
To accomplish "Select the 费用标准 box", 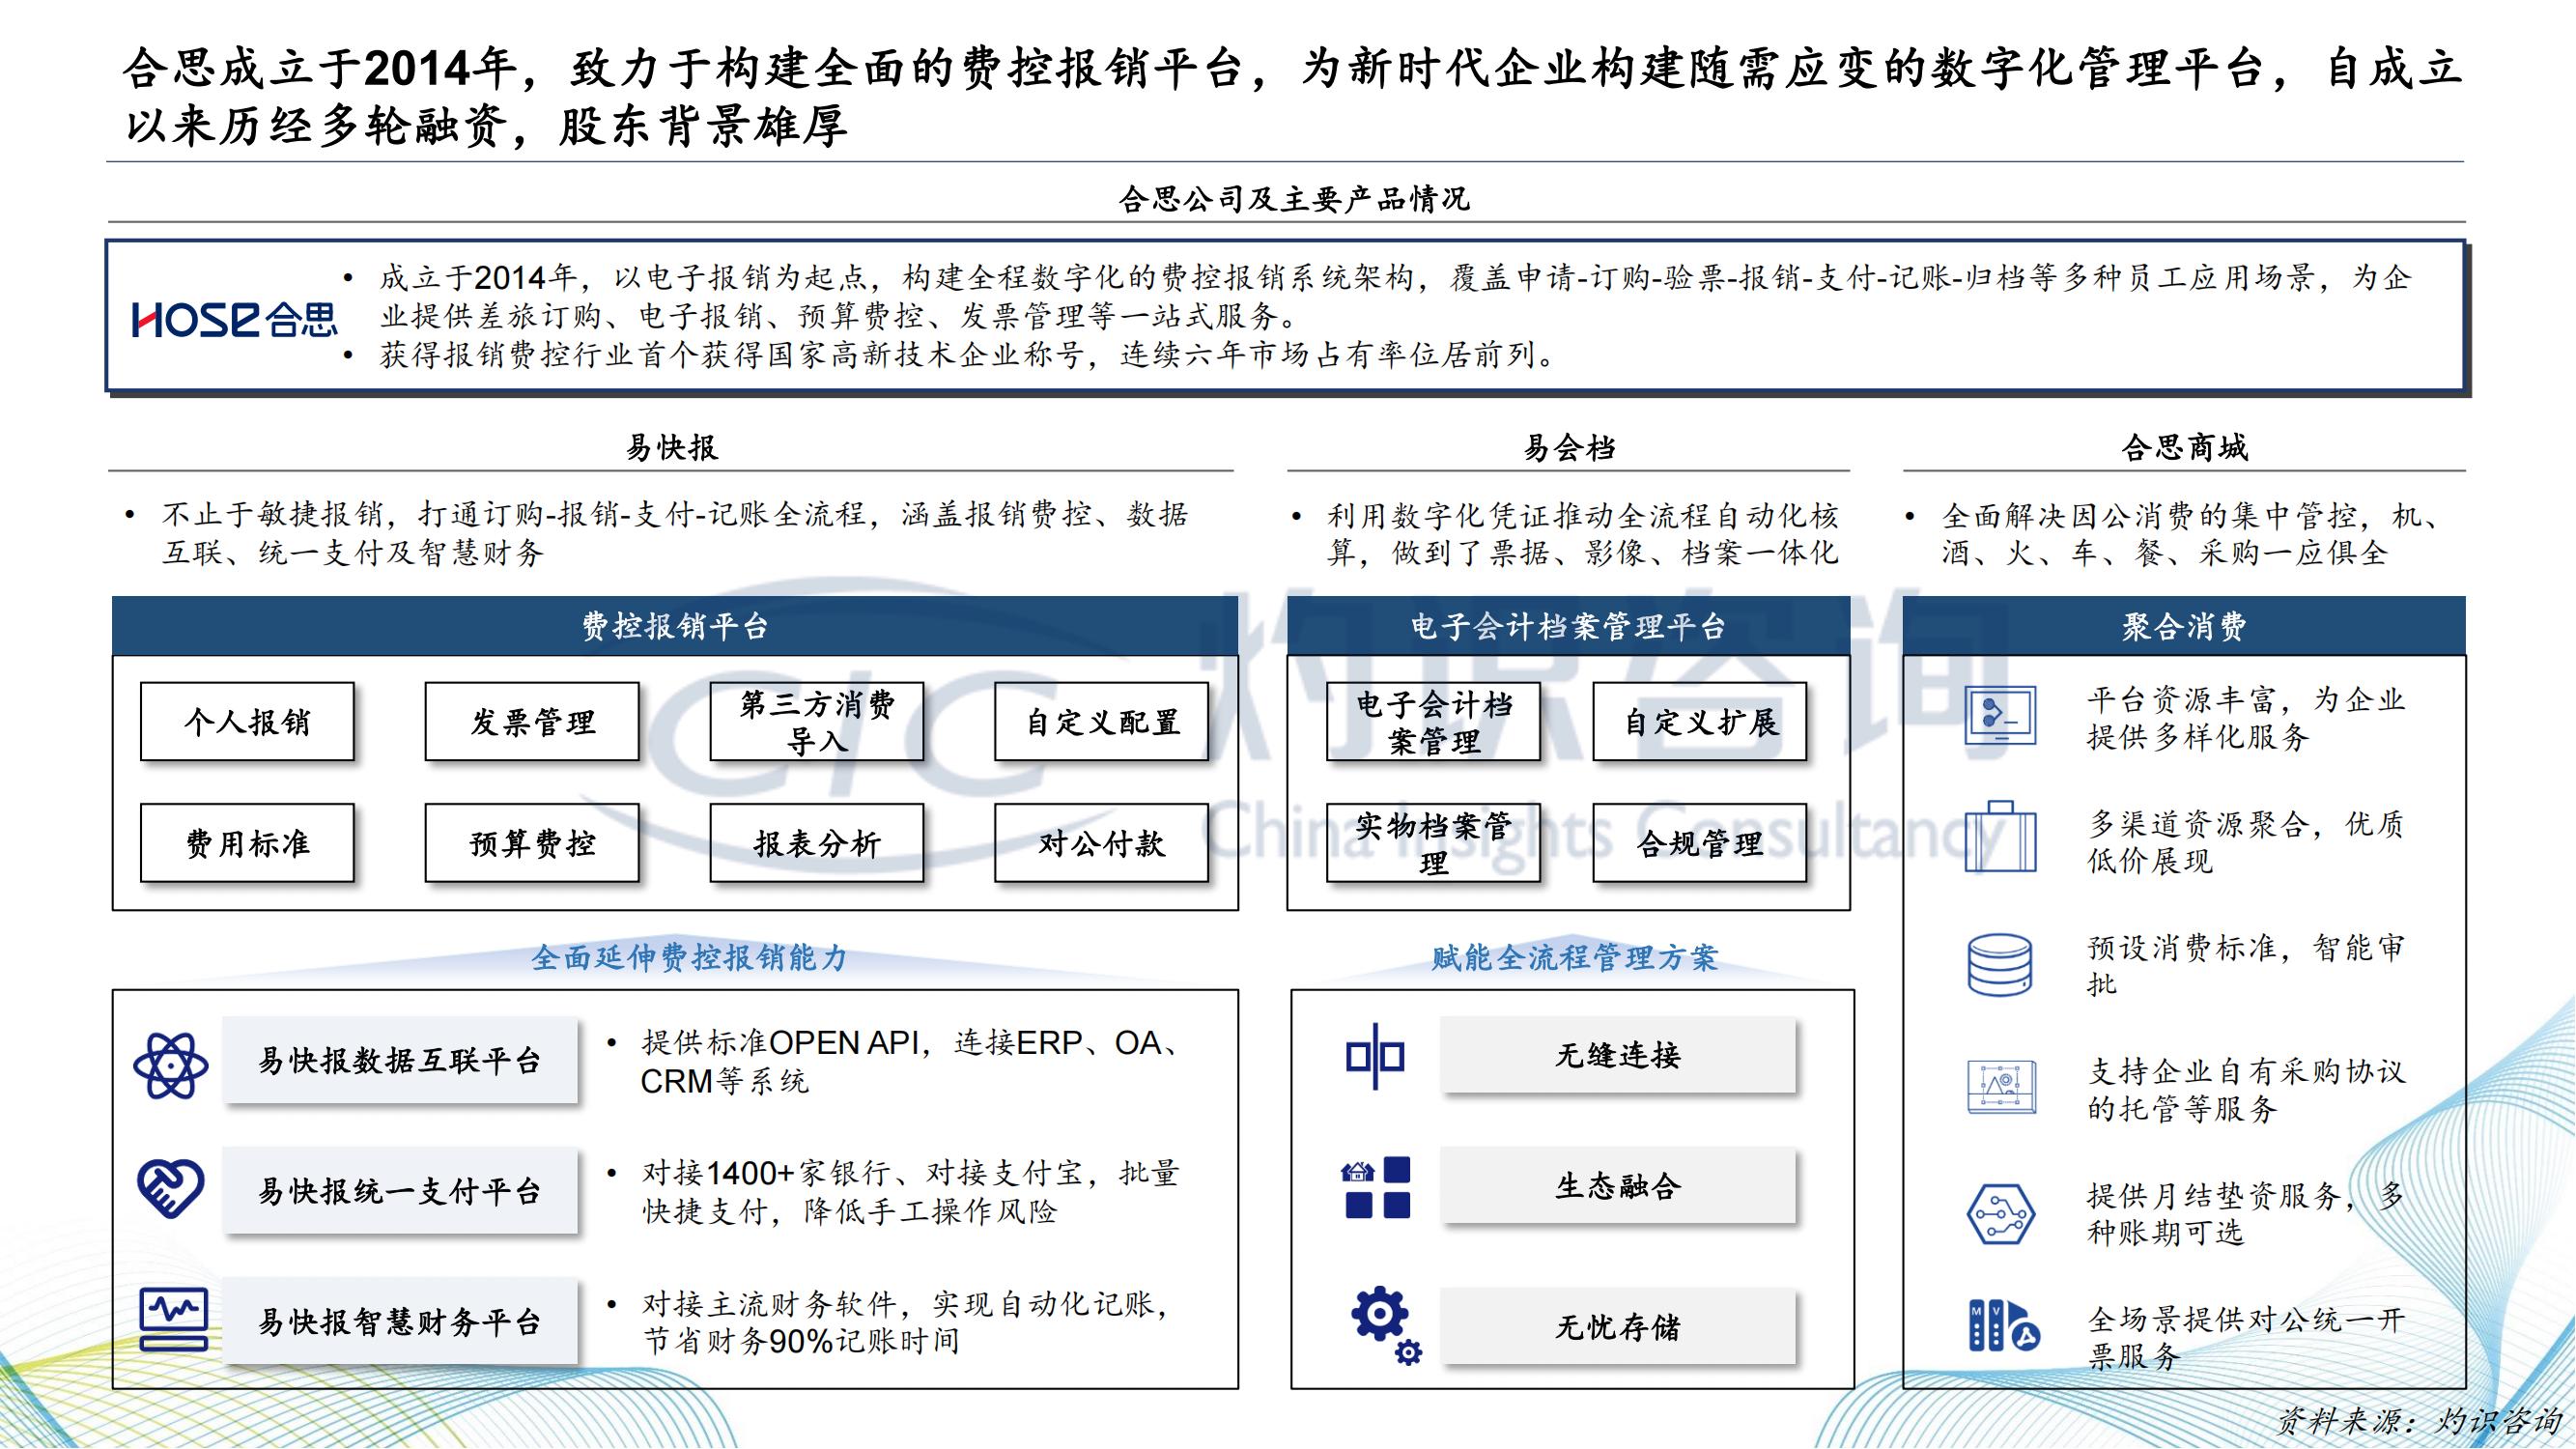I will (x=247, y=843).
